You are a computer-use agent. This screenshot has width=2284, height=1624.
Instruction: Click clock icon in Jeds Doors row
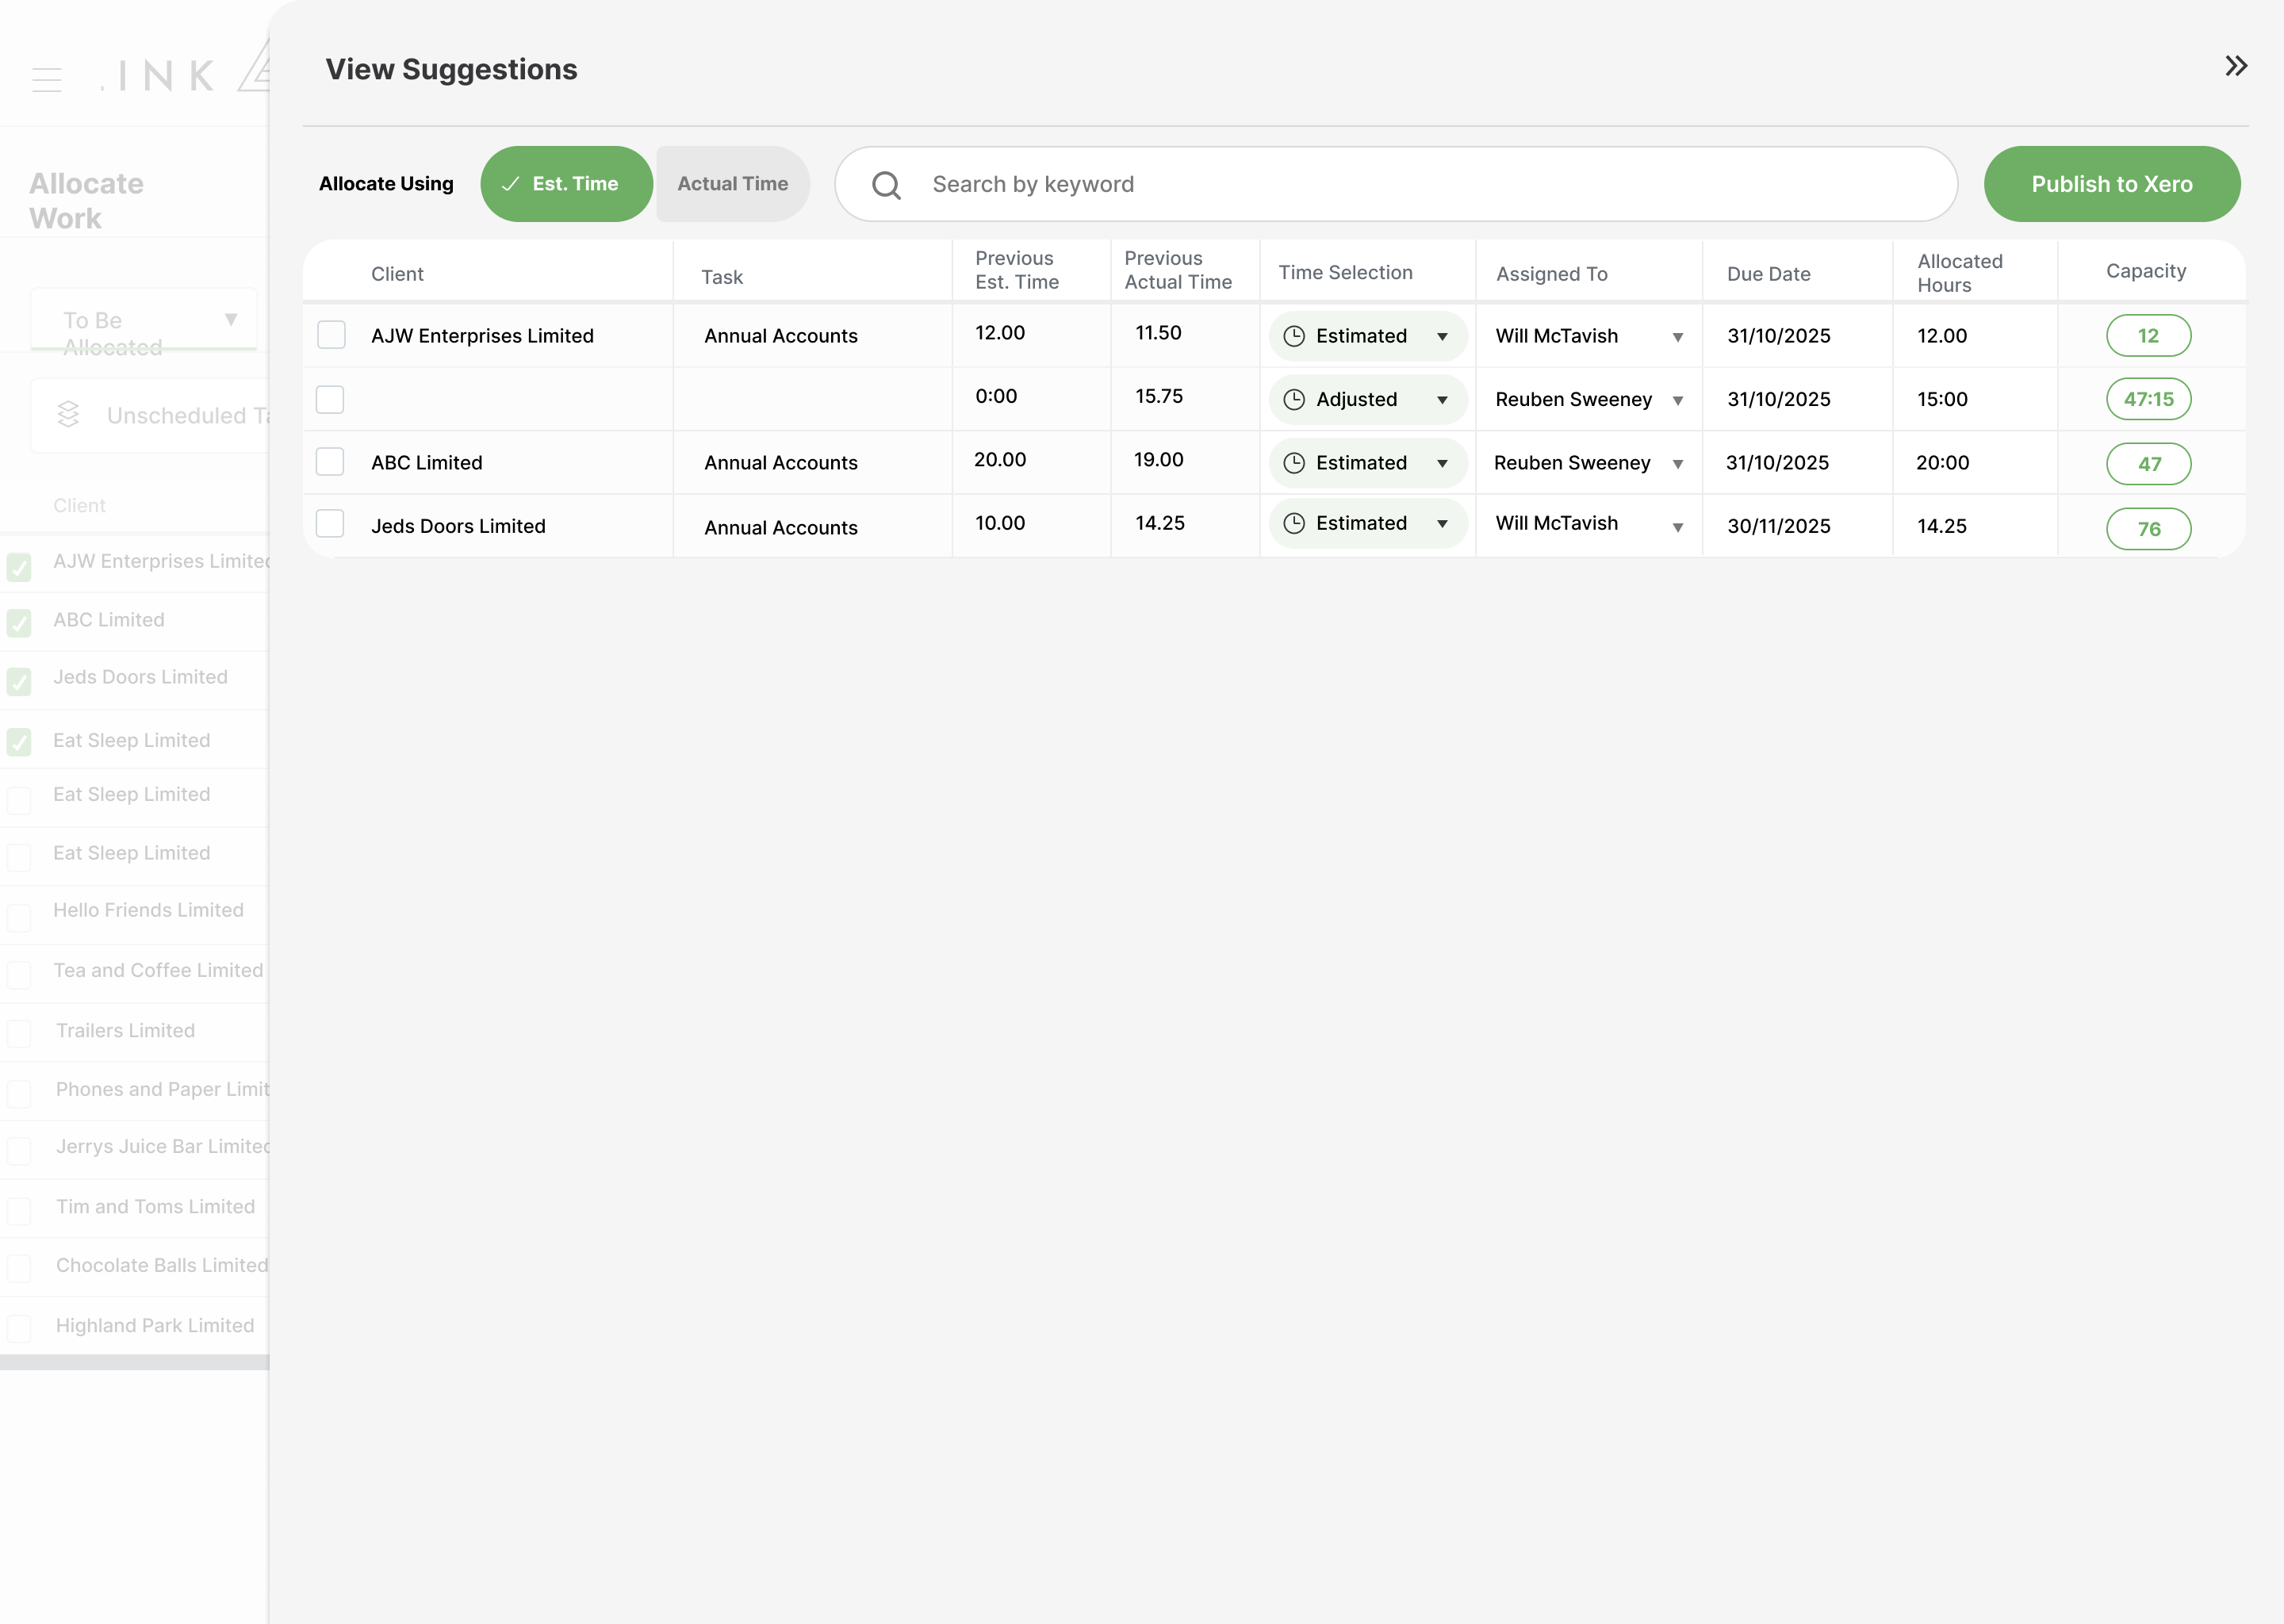point(1294,523)
